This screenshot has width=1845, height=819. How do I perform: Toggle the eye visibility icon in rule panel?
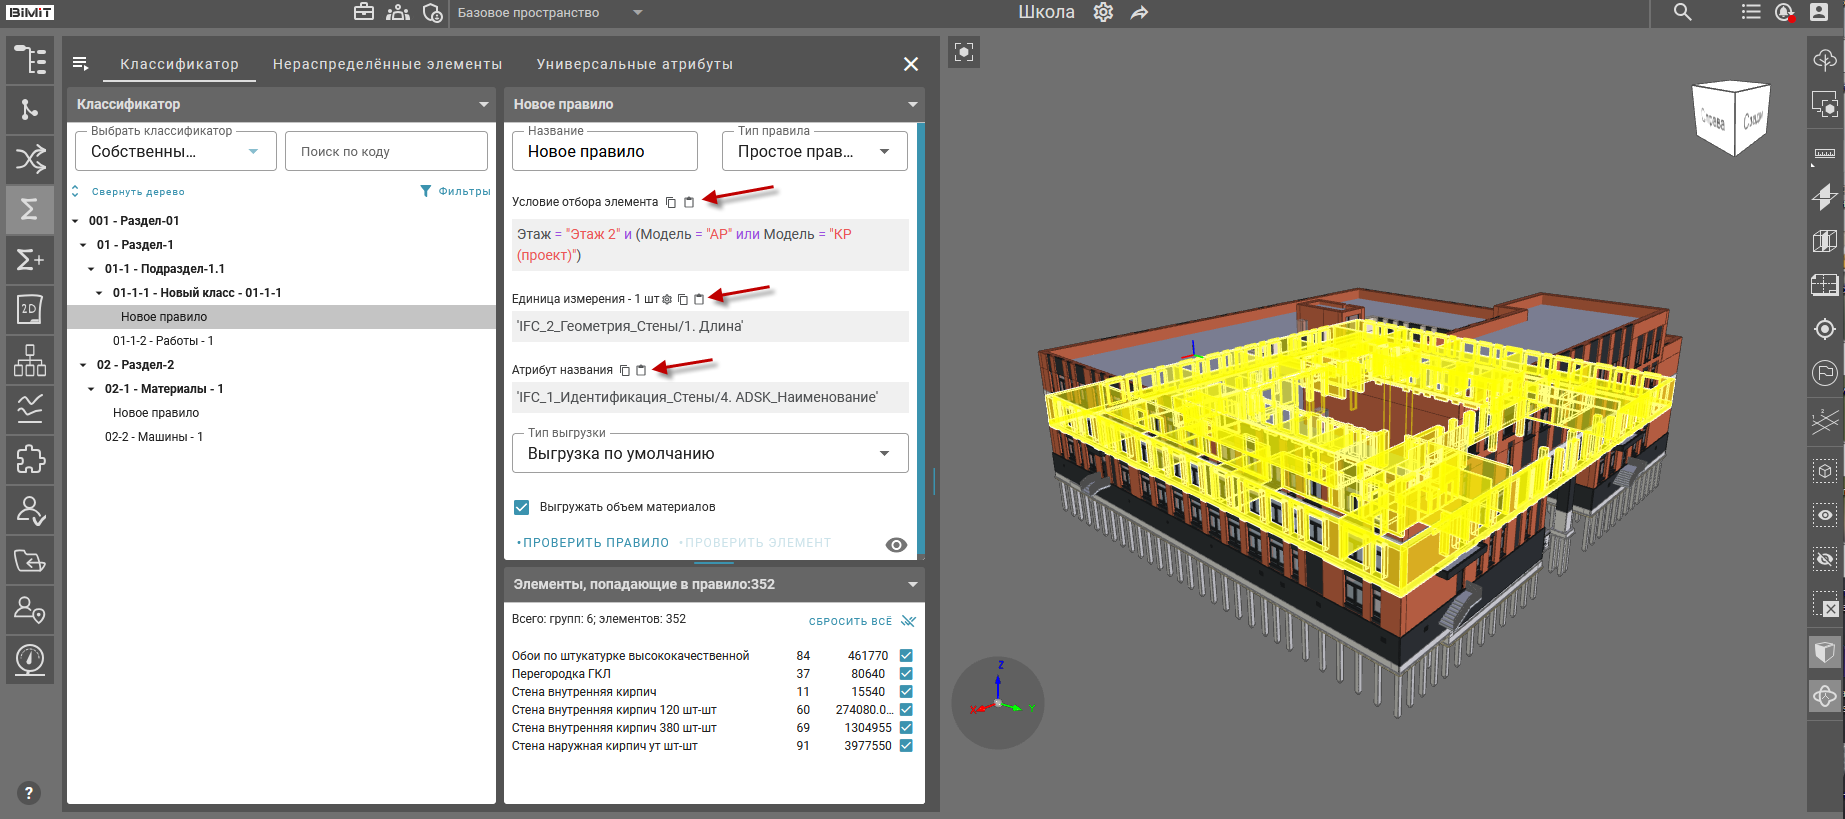(x=896, y=545)
